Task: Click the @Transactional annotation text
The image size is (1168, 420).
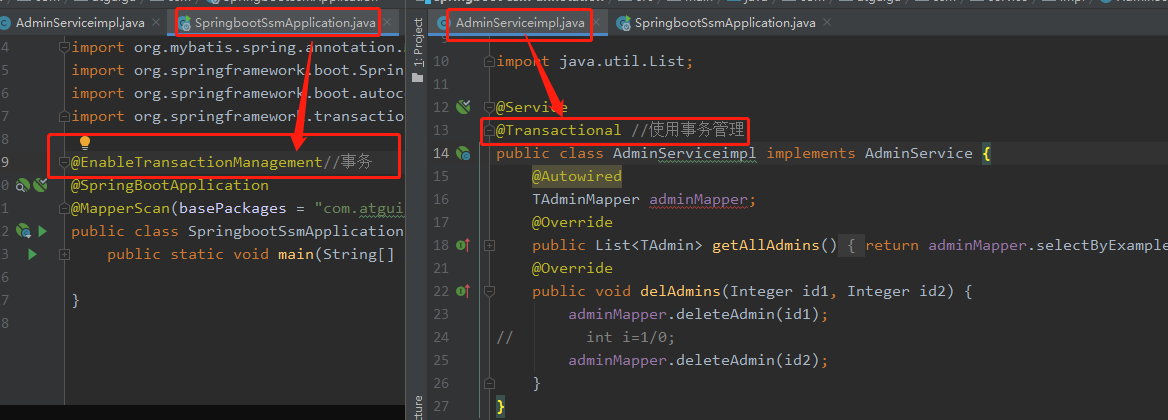Action: pyautogui.click(x=559, y=130)
